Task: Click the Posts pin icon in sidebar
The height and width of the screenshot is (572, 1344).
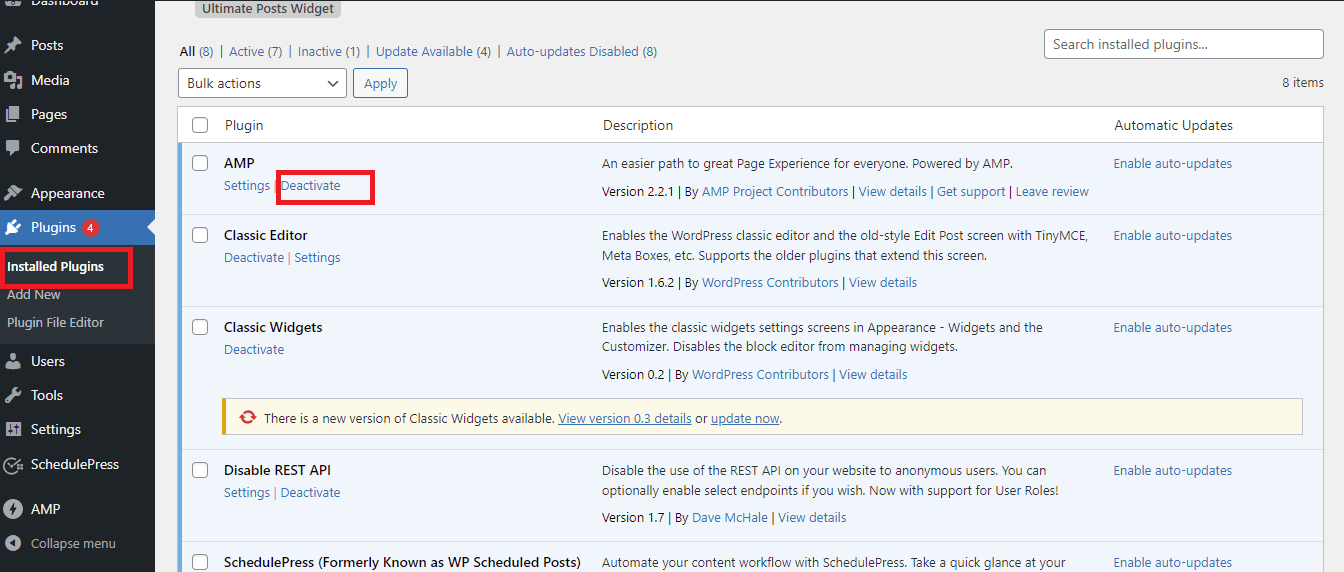Action: tap(13, 45)
